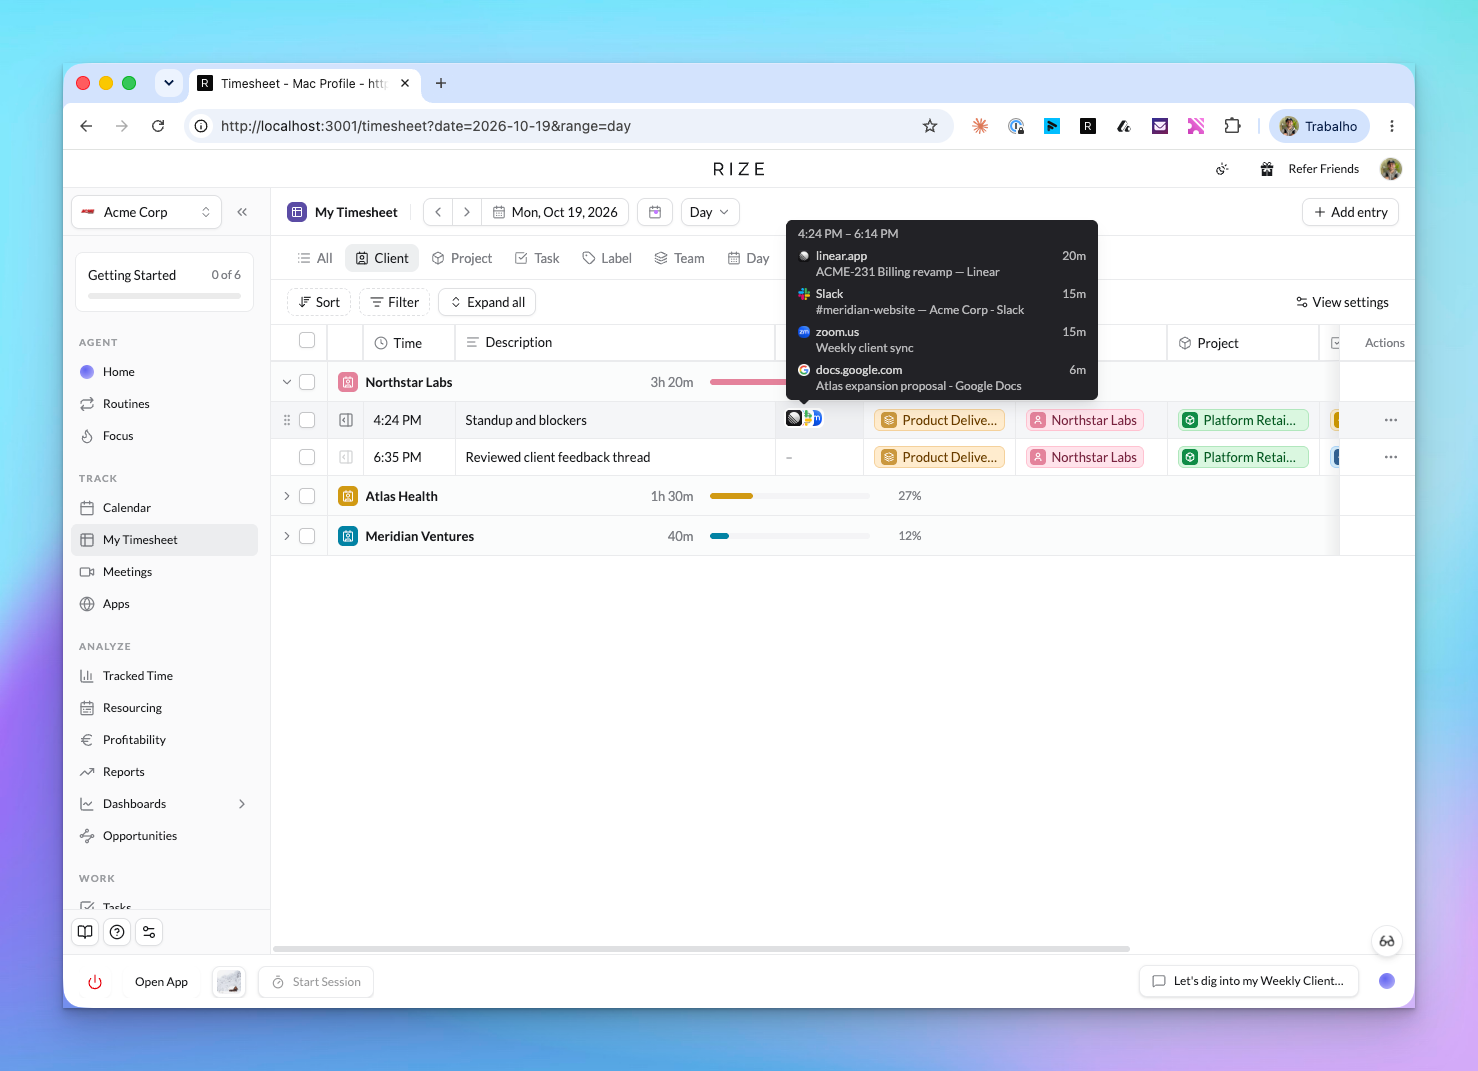This screenshot has width=1478, height=1071.
Task: Click the purple orb at bottom right
Action: 1387,981
